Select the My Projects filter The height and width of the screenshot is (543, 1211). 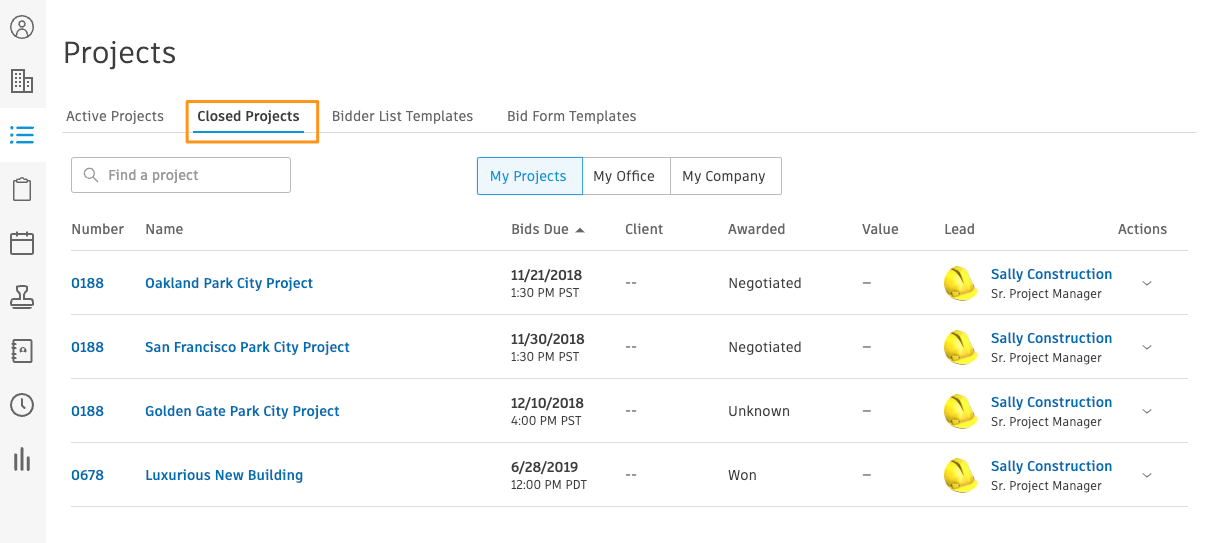coord(528,176)
